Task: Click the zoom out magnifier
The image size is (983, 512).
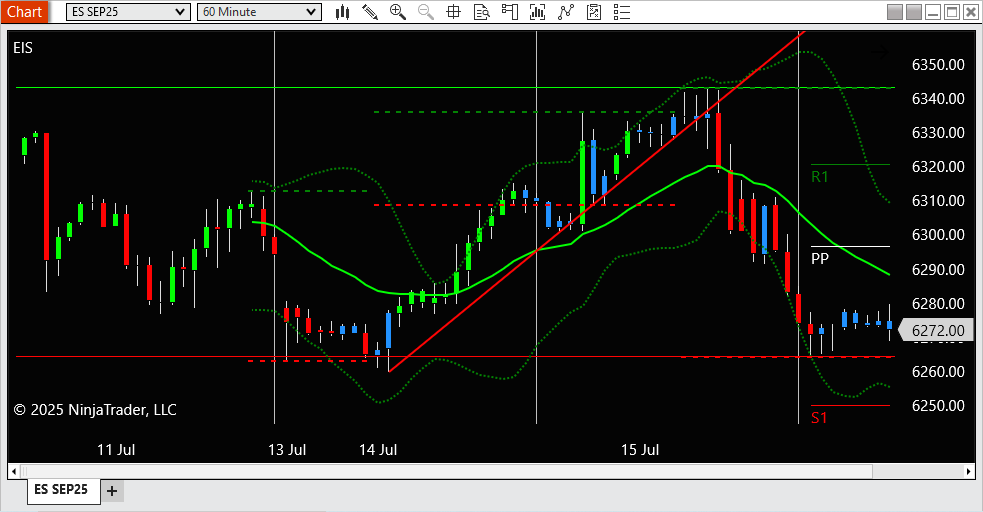Action: coord(426,12)
